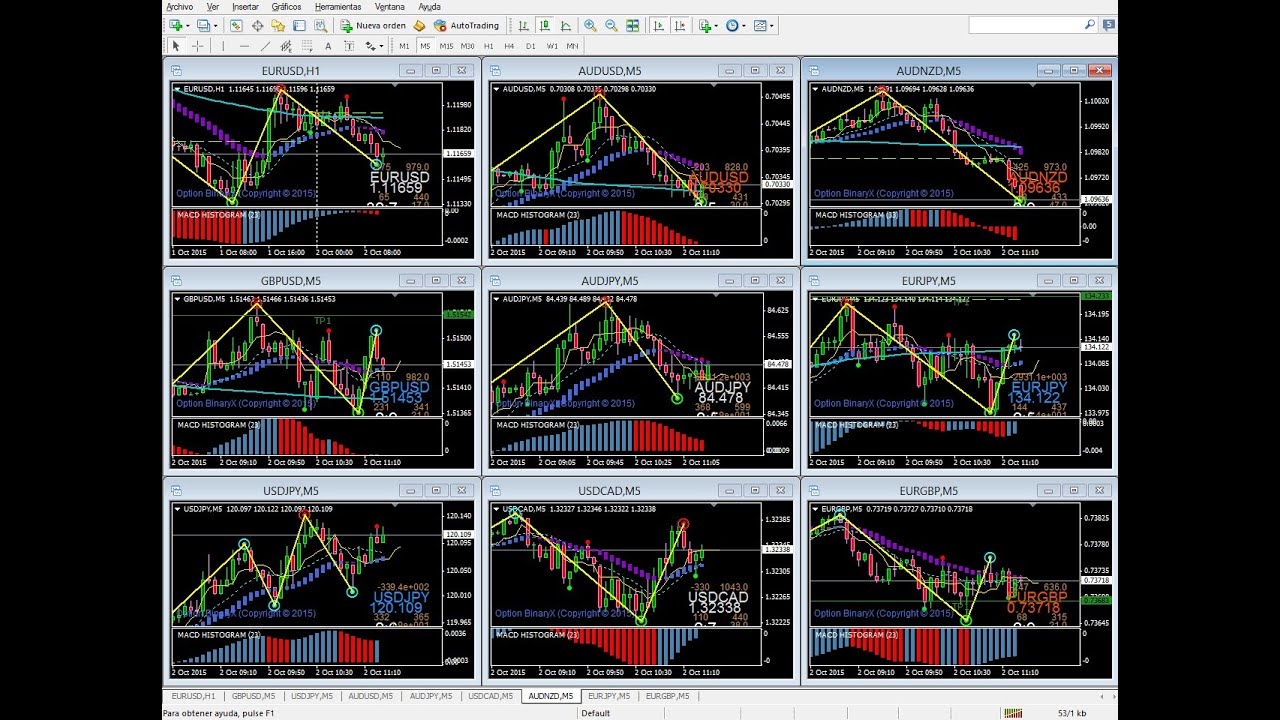
Task: Expand the new chart dropdown arrow
Action: 187,25
